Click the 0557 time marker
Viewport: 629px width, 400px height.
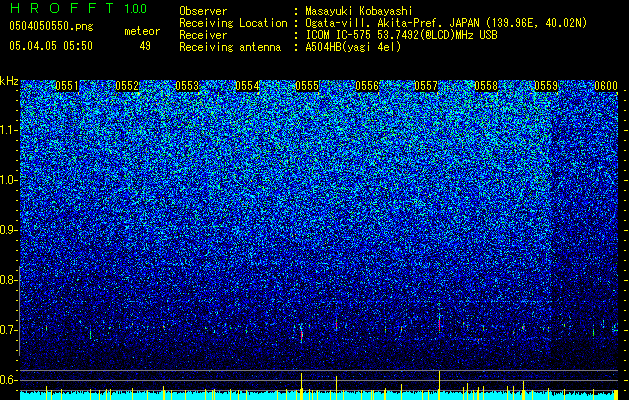[x=426, y=86]
